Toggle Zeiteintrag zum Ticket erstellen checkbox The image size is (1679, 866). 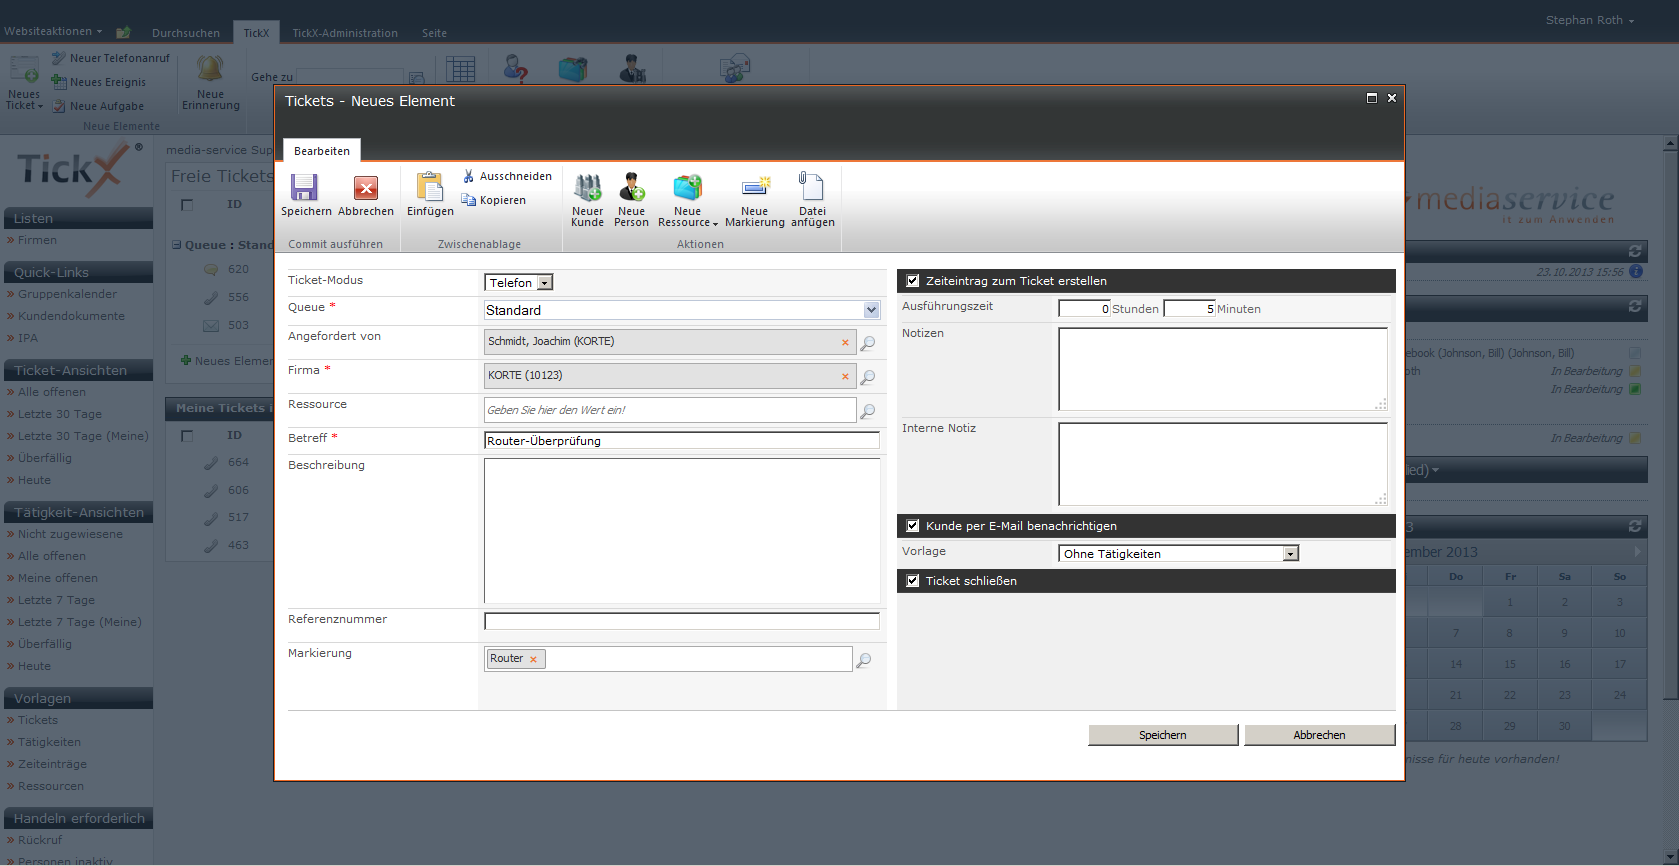(x=913, y=281)
